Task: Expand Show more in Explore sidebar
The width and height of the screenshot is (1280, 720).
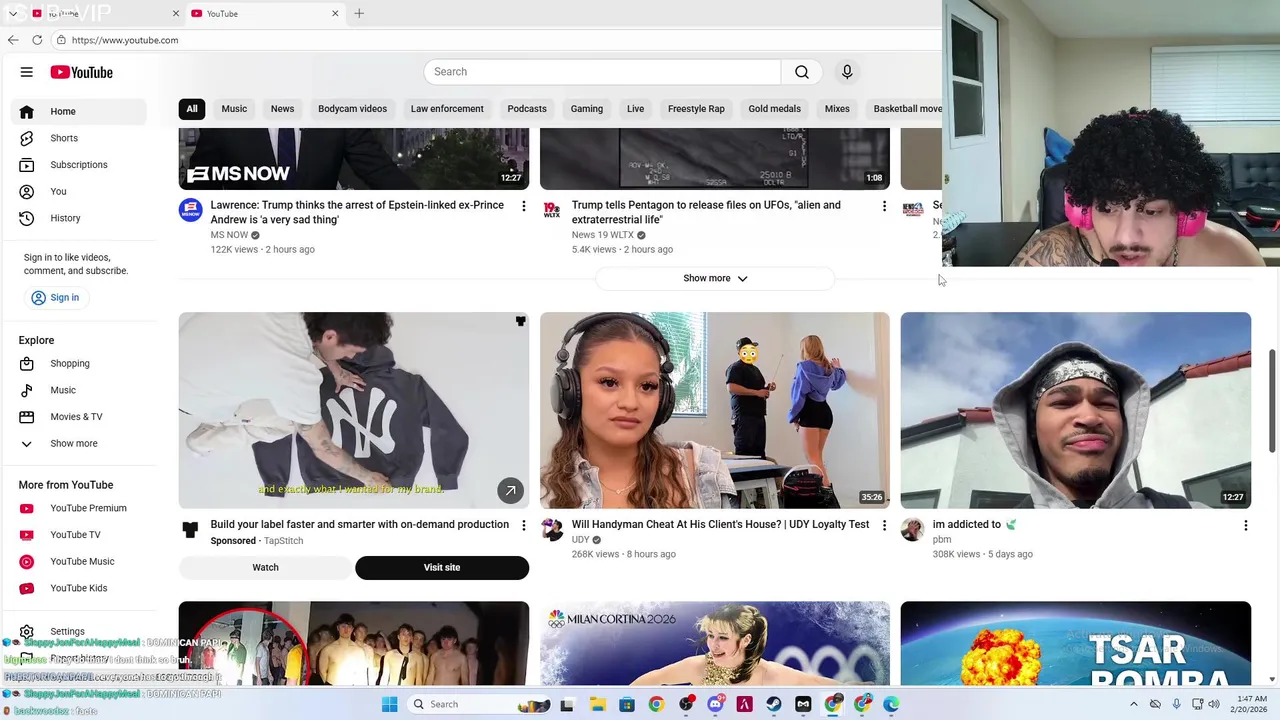Action: point(80,443)
